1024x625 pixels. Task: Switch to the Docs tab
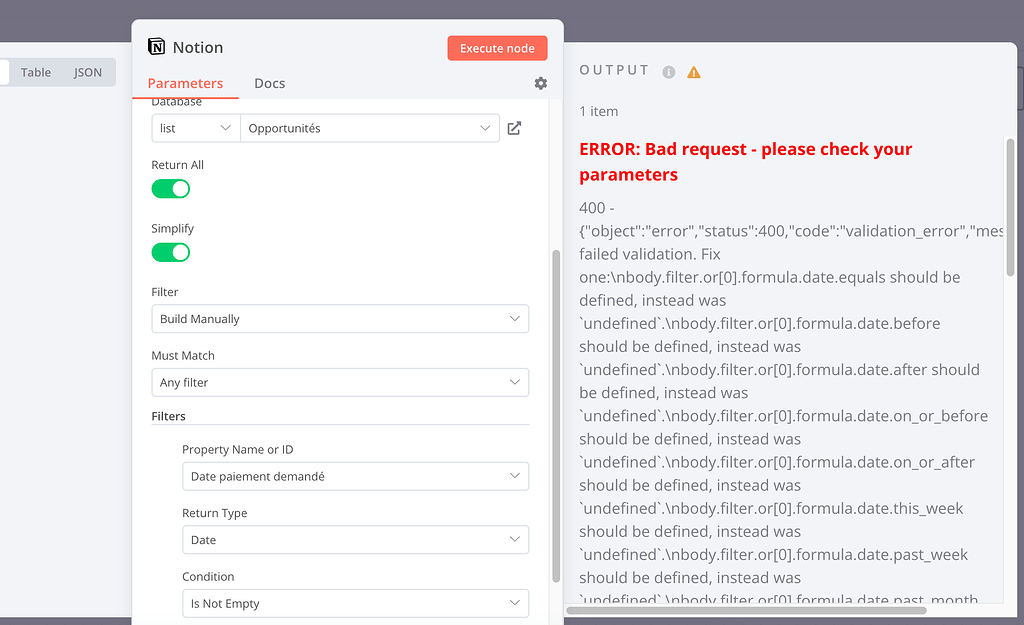269,84
